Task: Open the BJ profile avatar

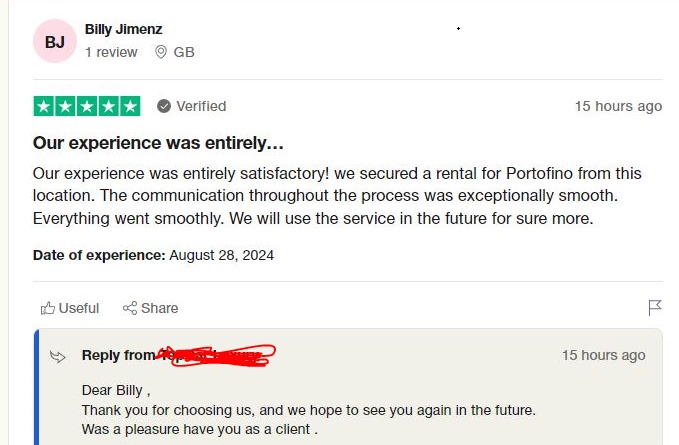Action: click(54, 42)
